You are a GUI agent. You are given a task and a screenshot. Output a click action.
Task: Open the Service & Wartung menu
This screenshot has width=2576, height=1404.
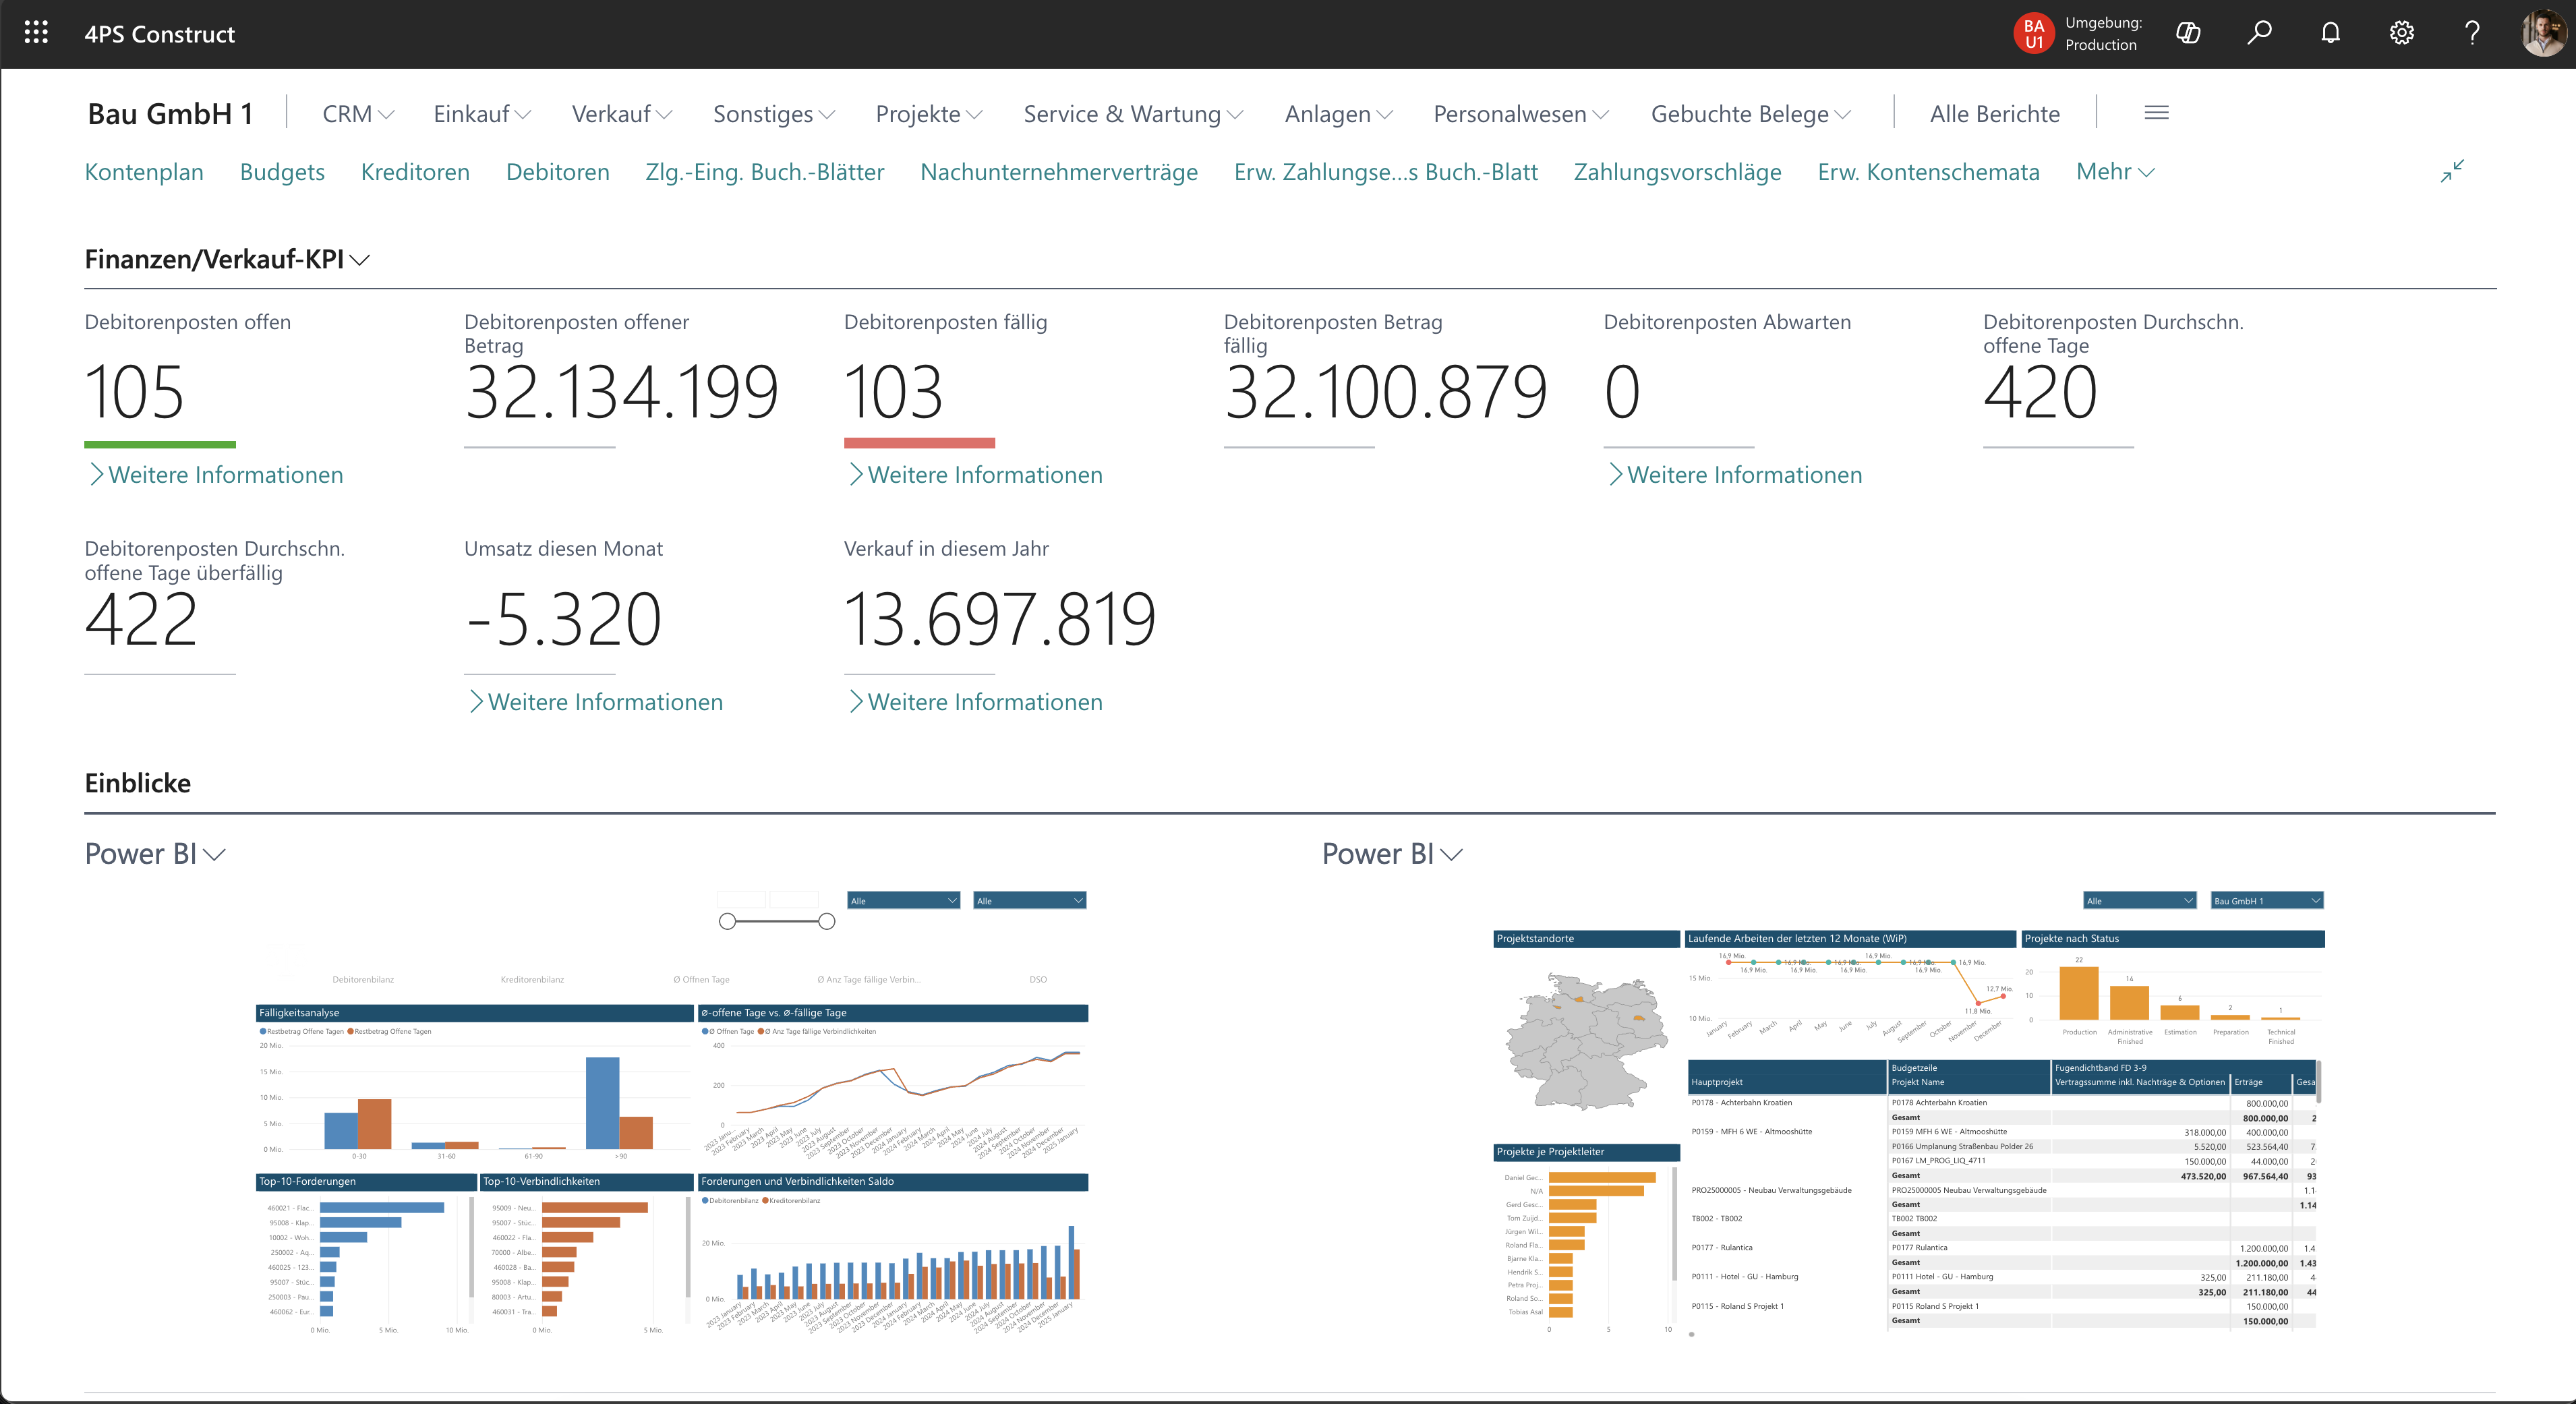(x=1132, y=114)
